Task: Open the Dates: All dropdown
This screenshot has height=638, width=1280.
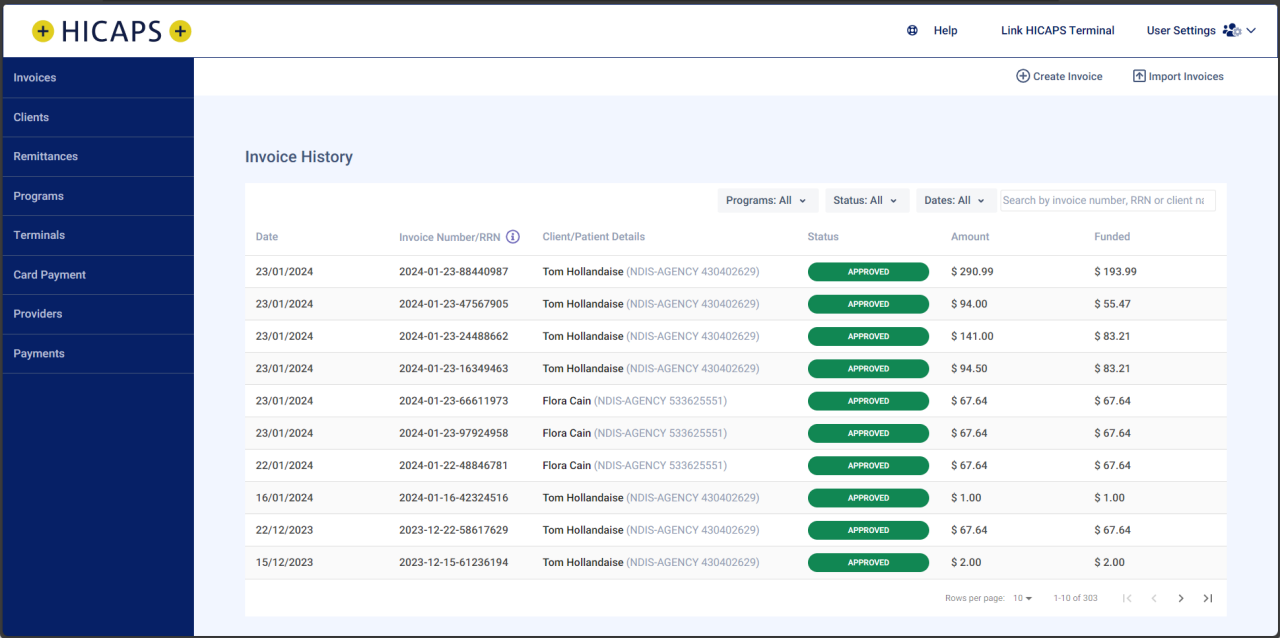Action: tap(955, 200)
